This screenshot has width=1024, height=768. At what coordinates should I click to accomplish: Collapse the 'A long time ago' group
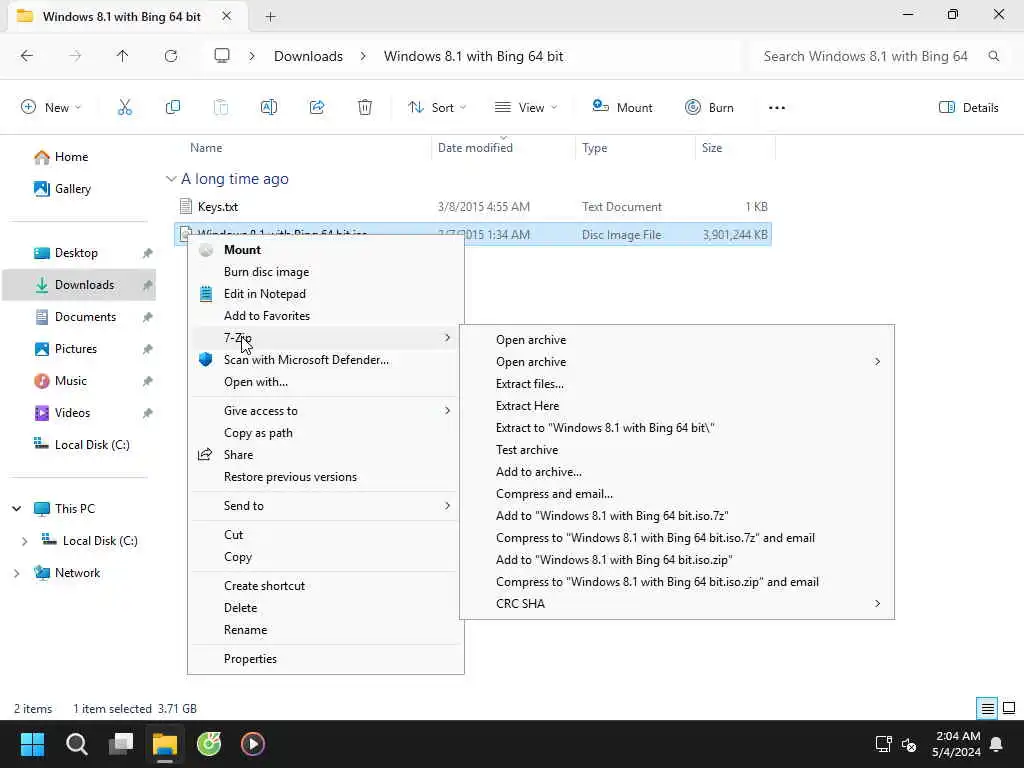coord(171,179)
